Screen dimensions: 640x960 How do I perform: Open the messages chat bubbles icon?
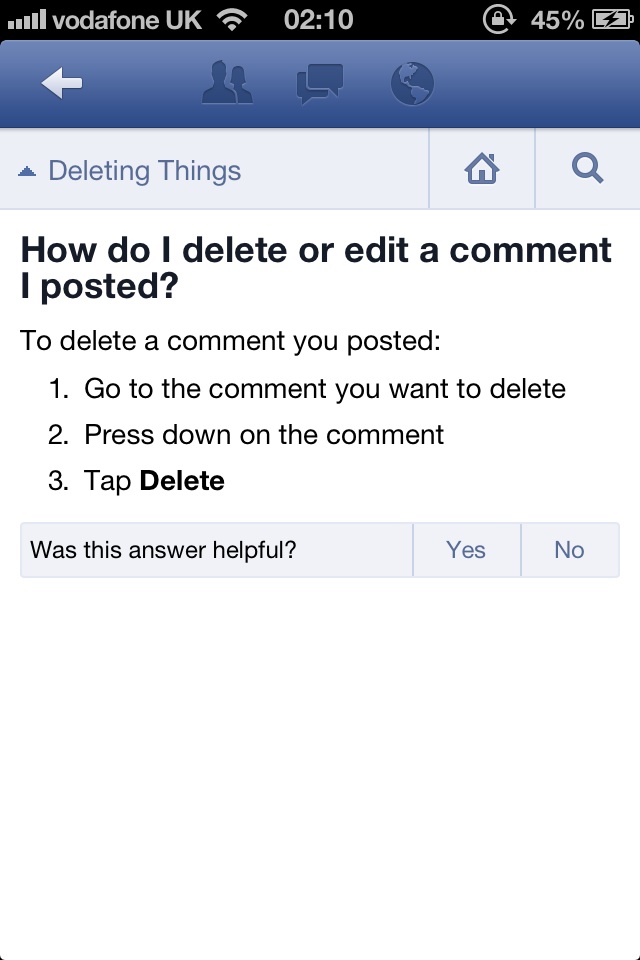click(320, 83)
